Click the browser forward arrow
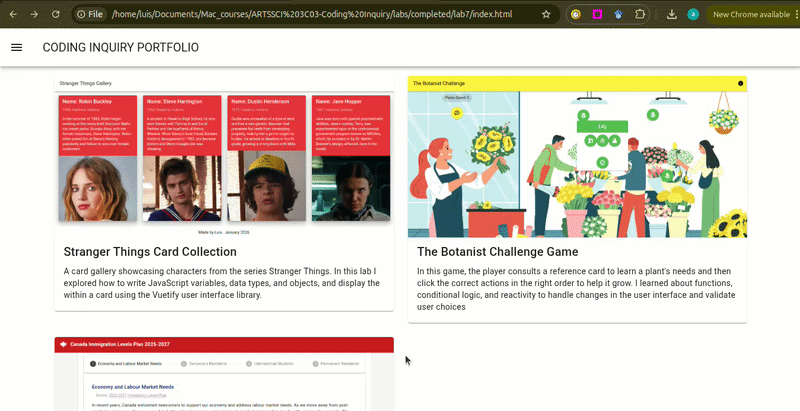 (x=34, y=14)
